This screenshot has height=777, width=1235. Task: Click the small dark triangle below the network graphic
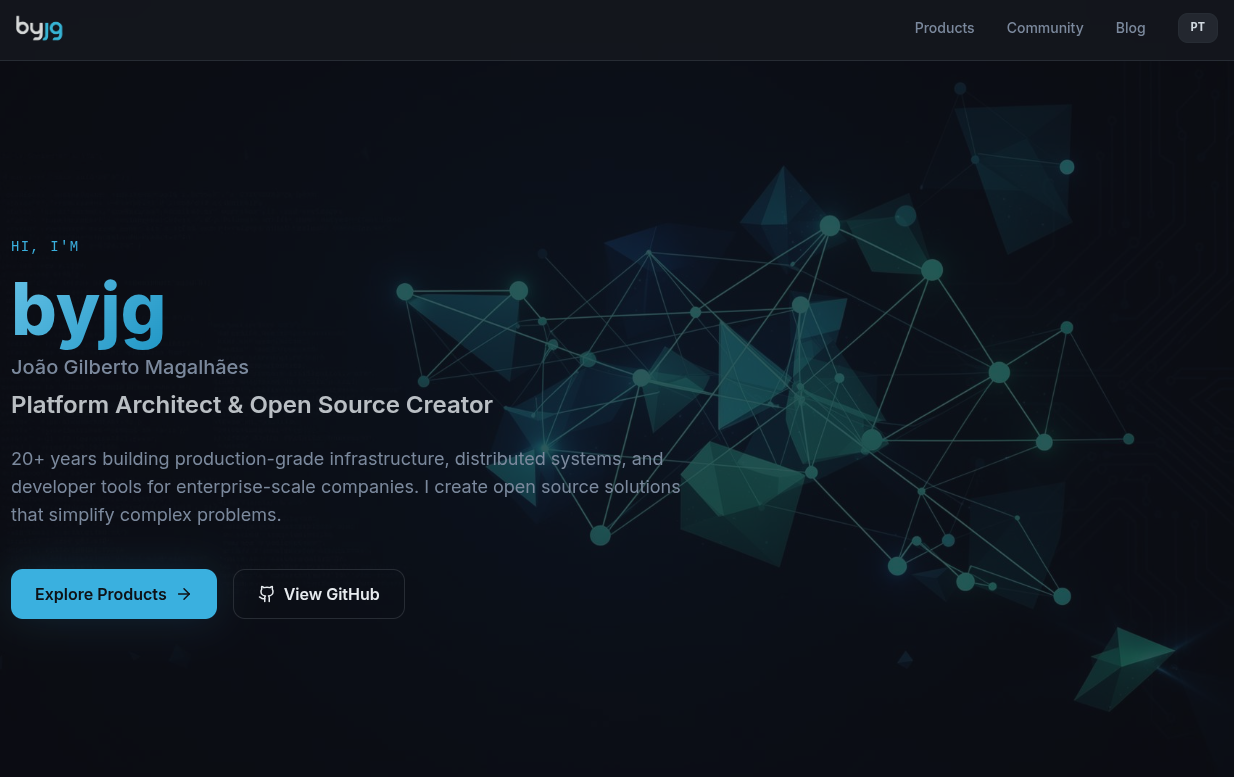[905, 658]
